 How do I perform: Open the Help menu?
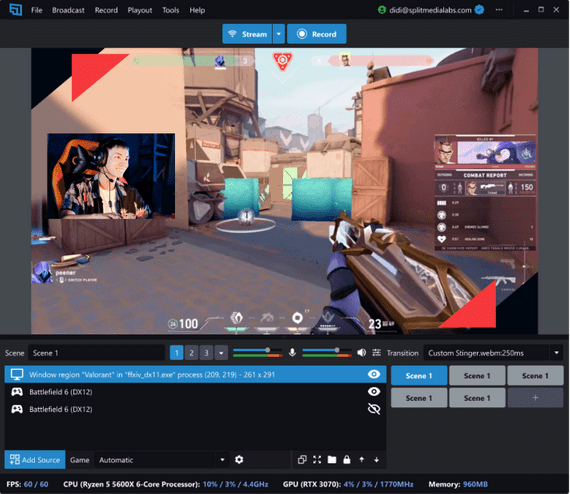(x=197, y=10)
